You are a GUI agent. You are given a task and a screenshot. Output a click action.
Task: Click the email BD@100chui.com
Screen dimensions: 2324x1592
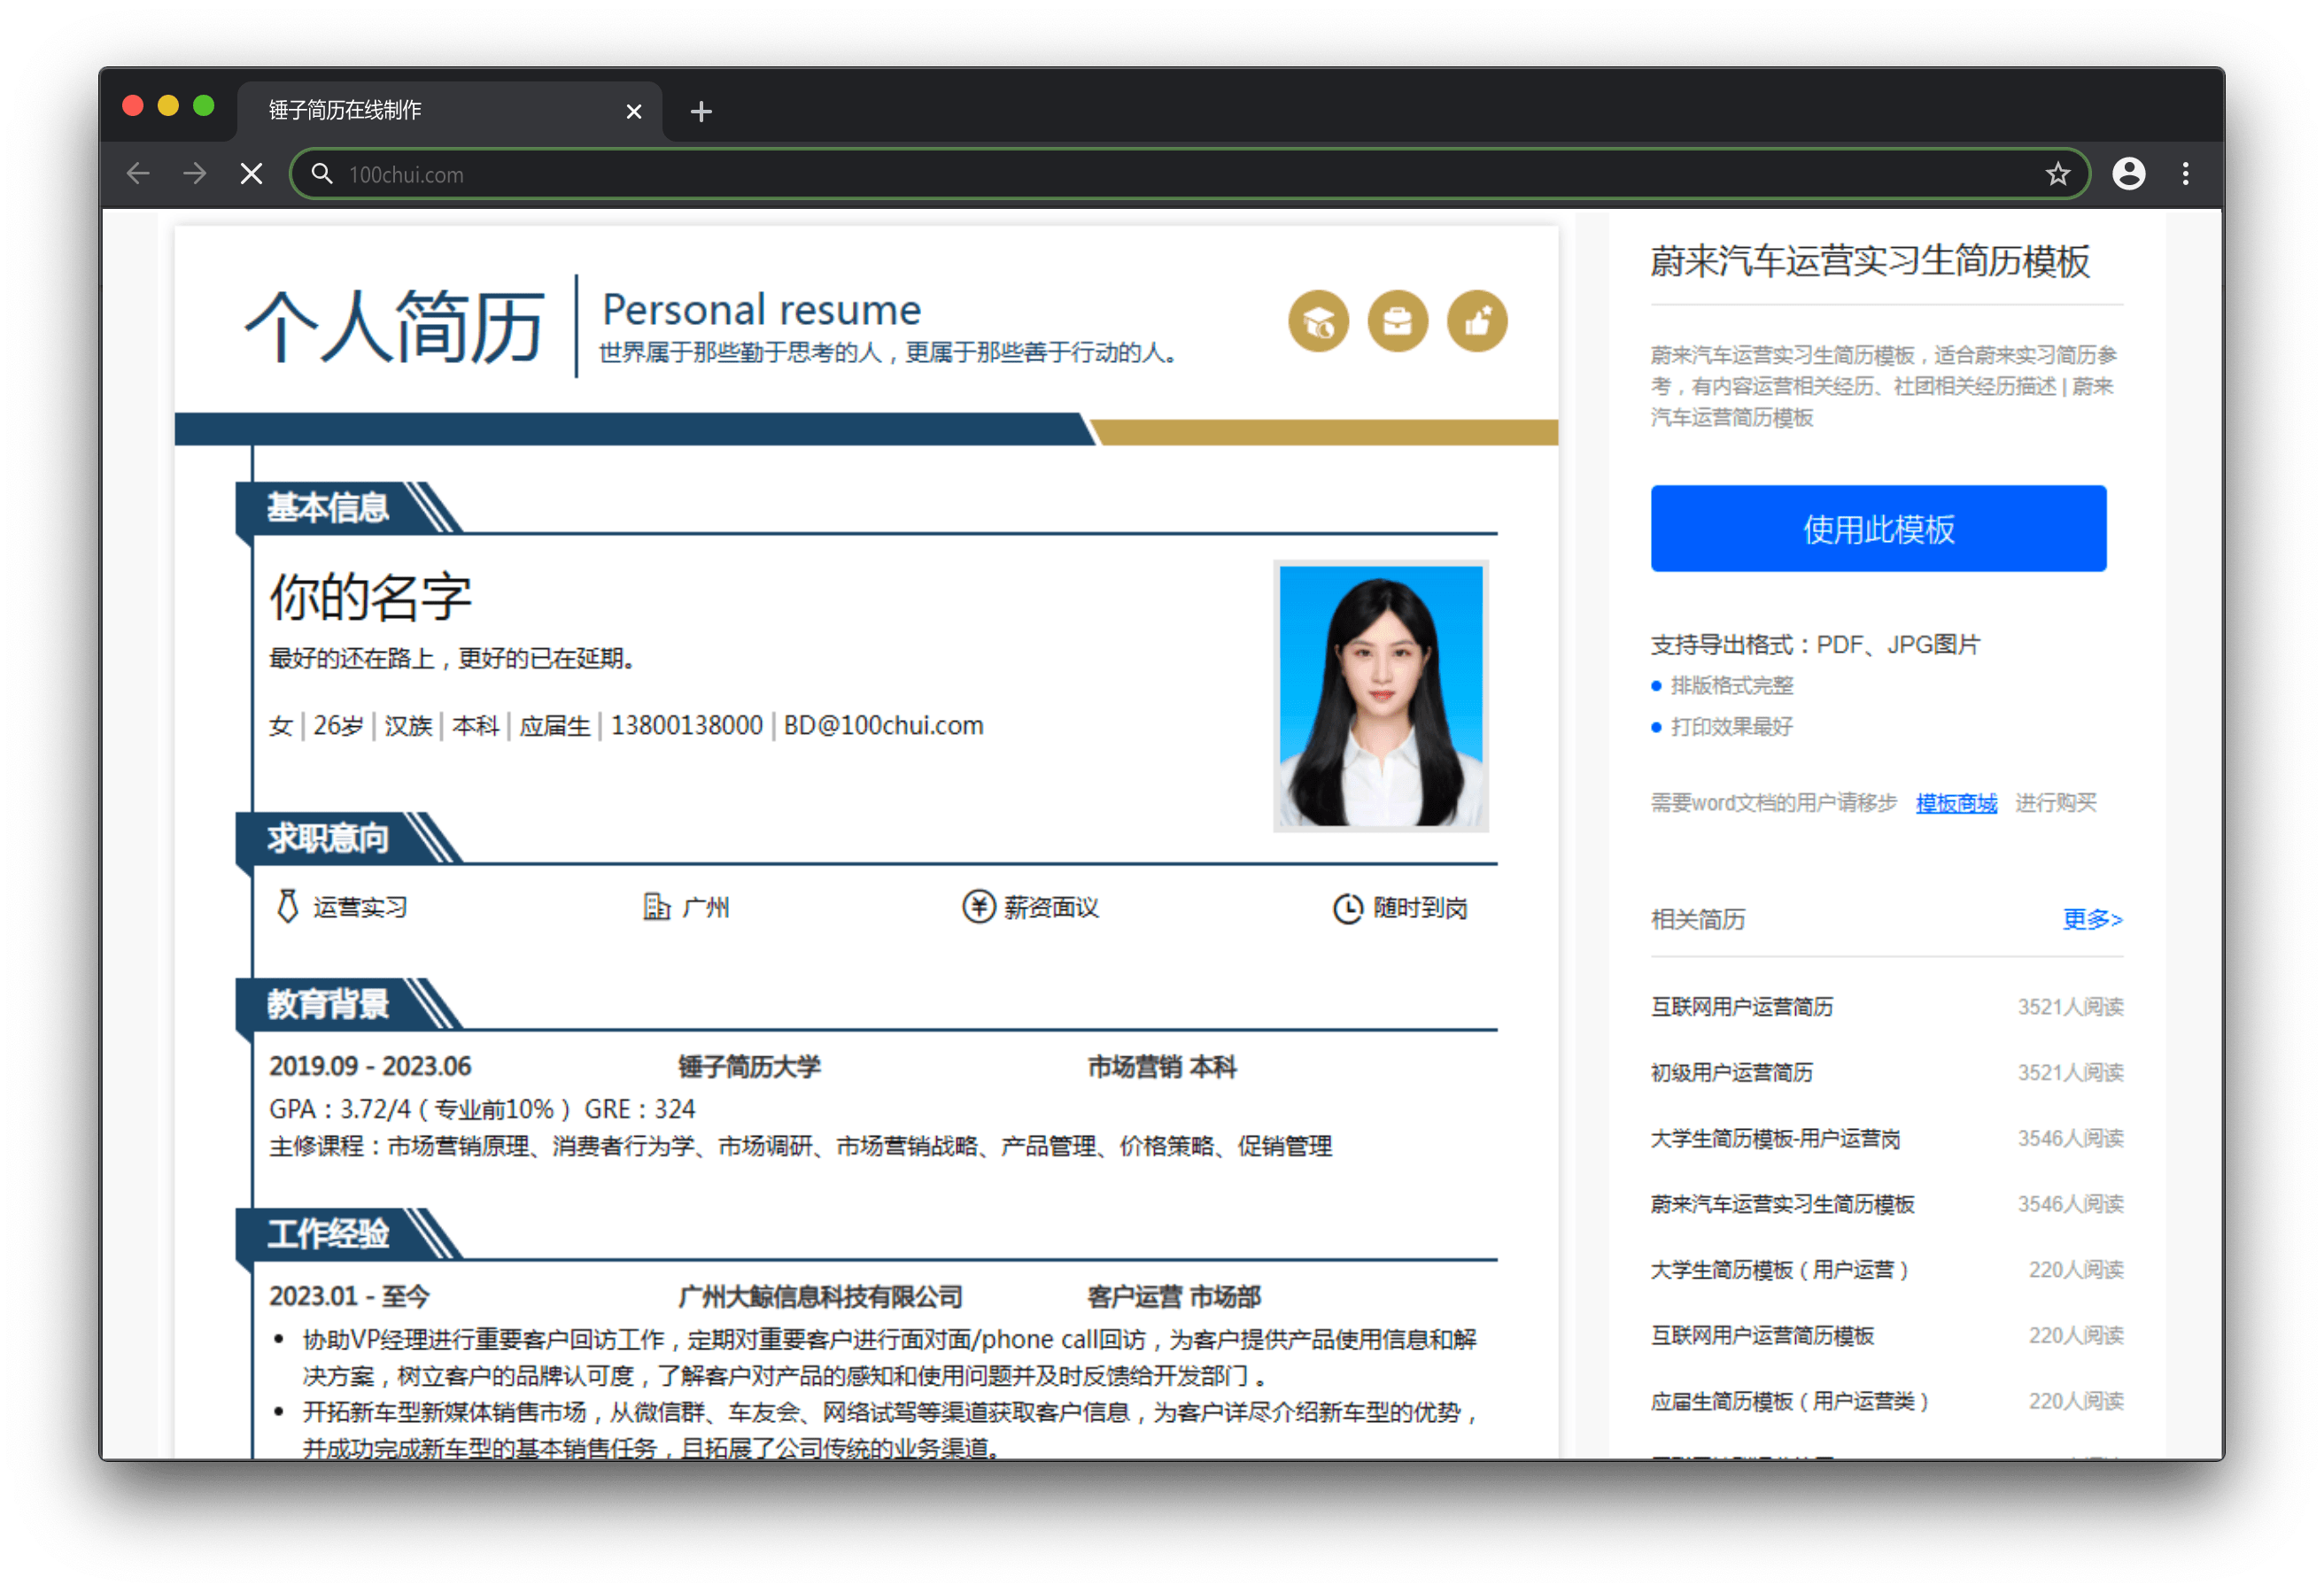tap(883, 725)
